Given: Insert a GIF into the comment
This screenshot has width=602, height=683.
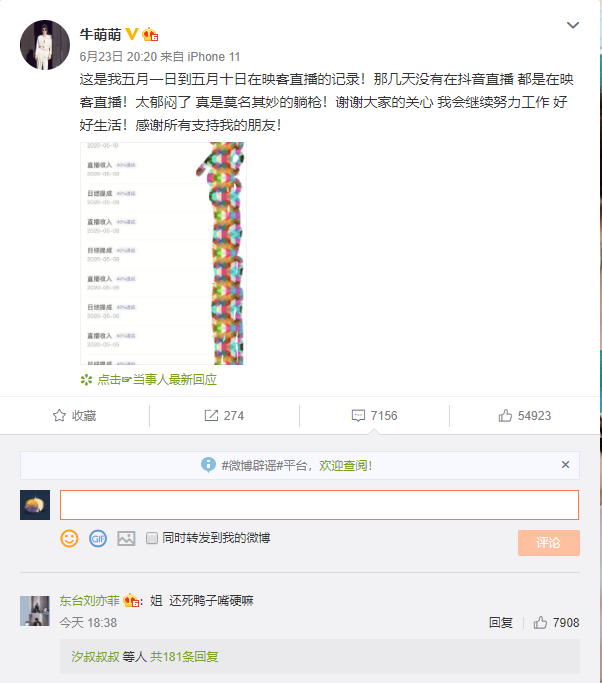Looking at the screenshot, I should [x=98, y=539].
